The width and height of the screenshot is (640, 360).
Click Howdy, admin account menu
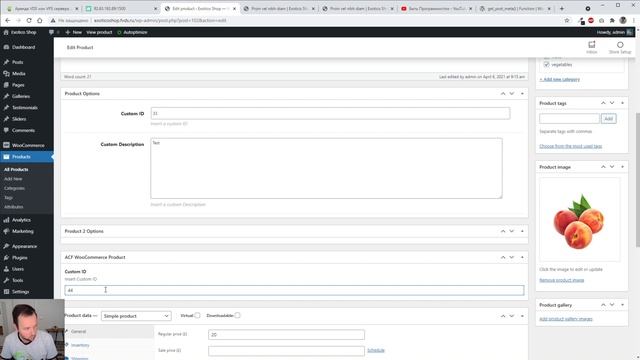point(615,32)
